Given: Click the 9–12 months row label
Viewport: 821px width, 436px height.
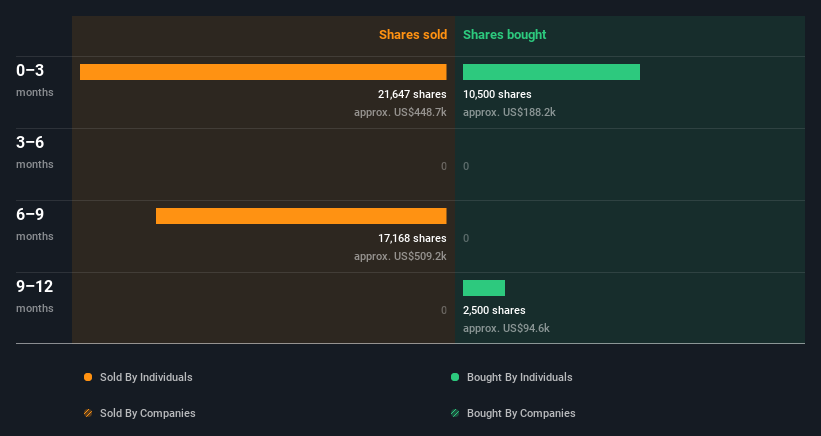Looking at the screenshot, I should [x=35, y=296].
